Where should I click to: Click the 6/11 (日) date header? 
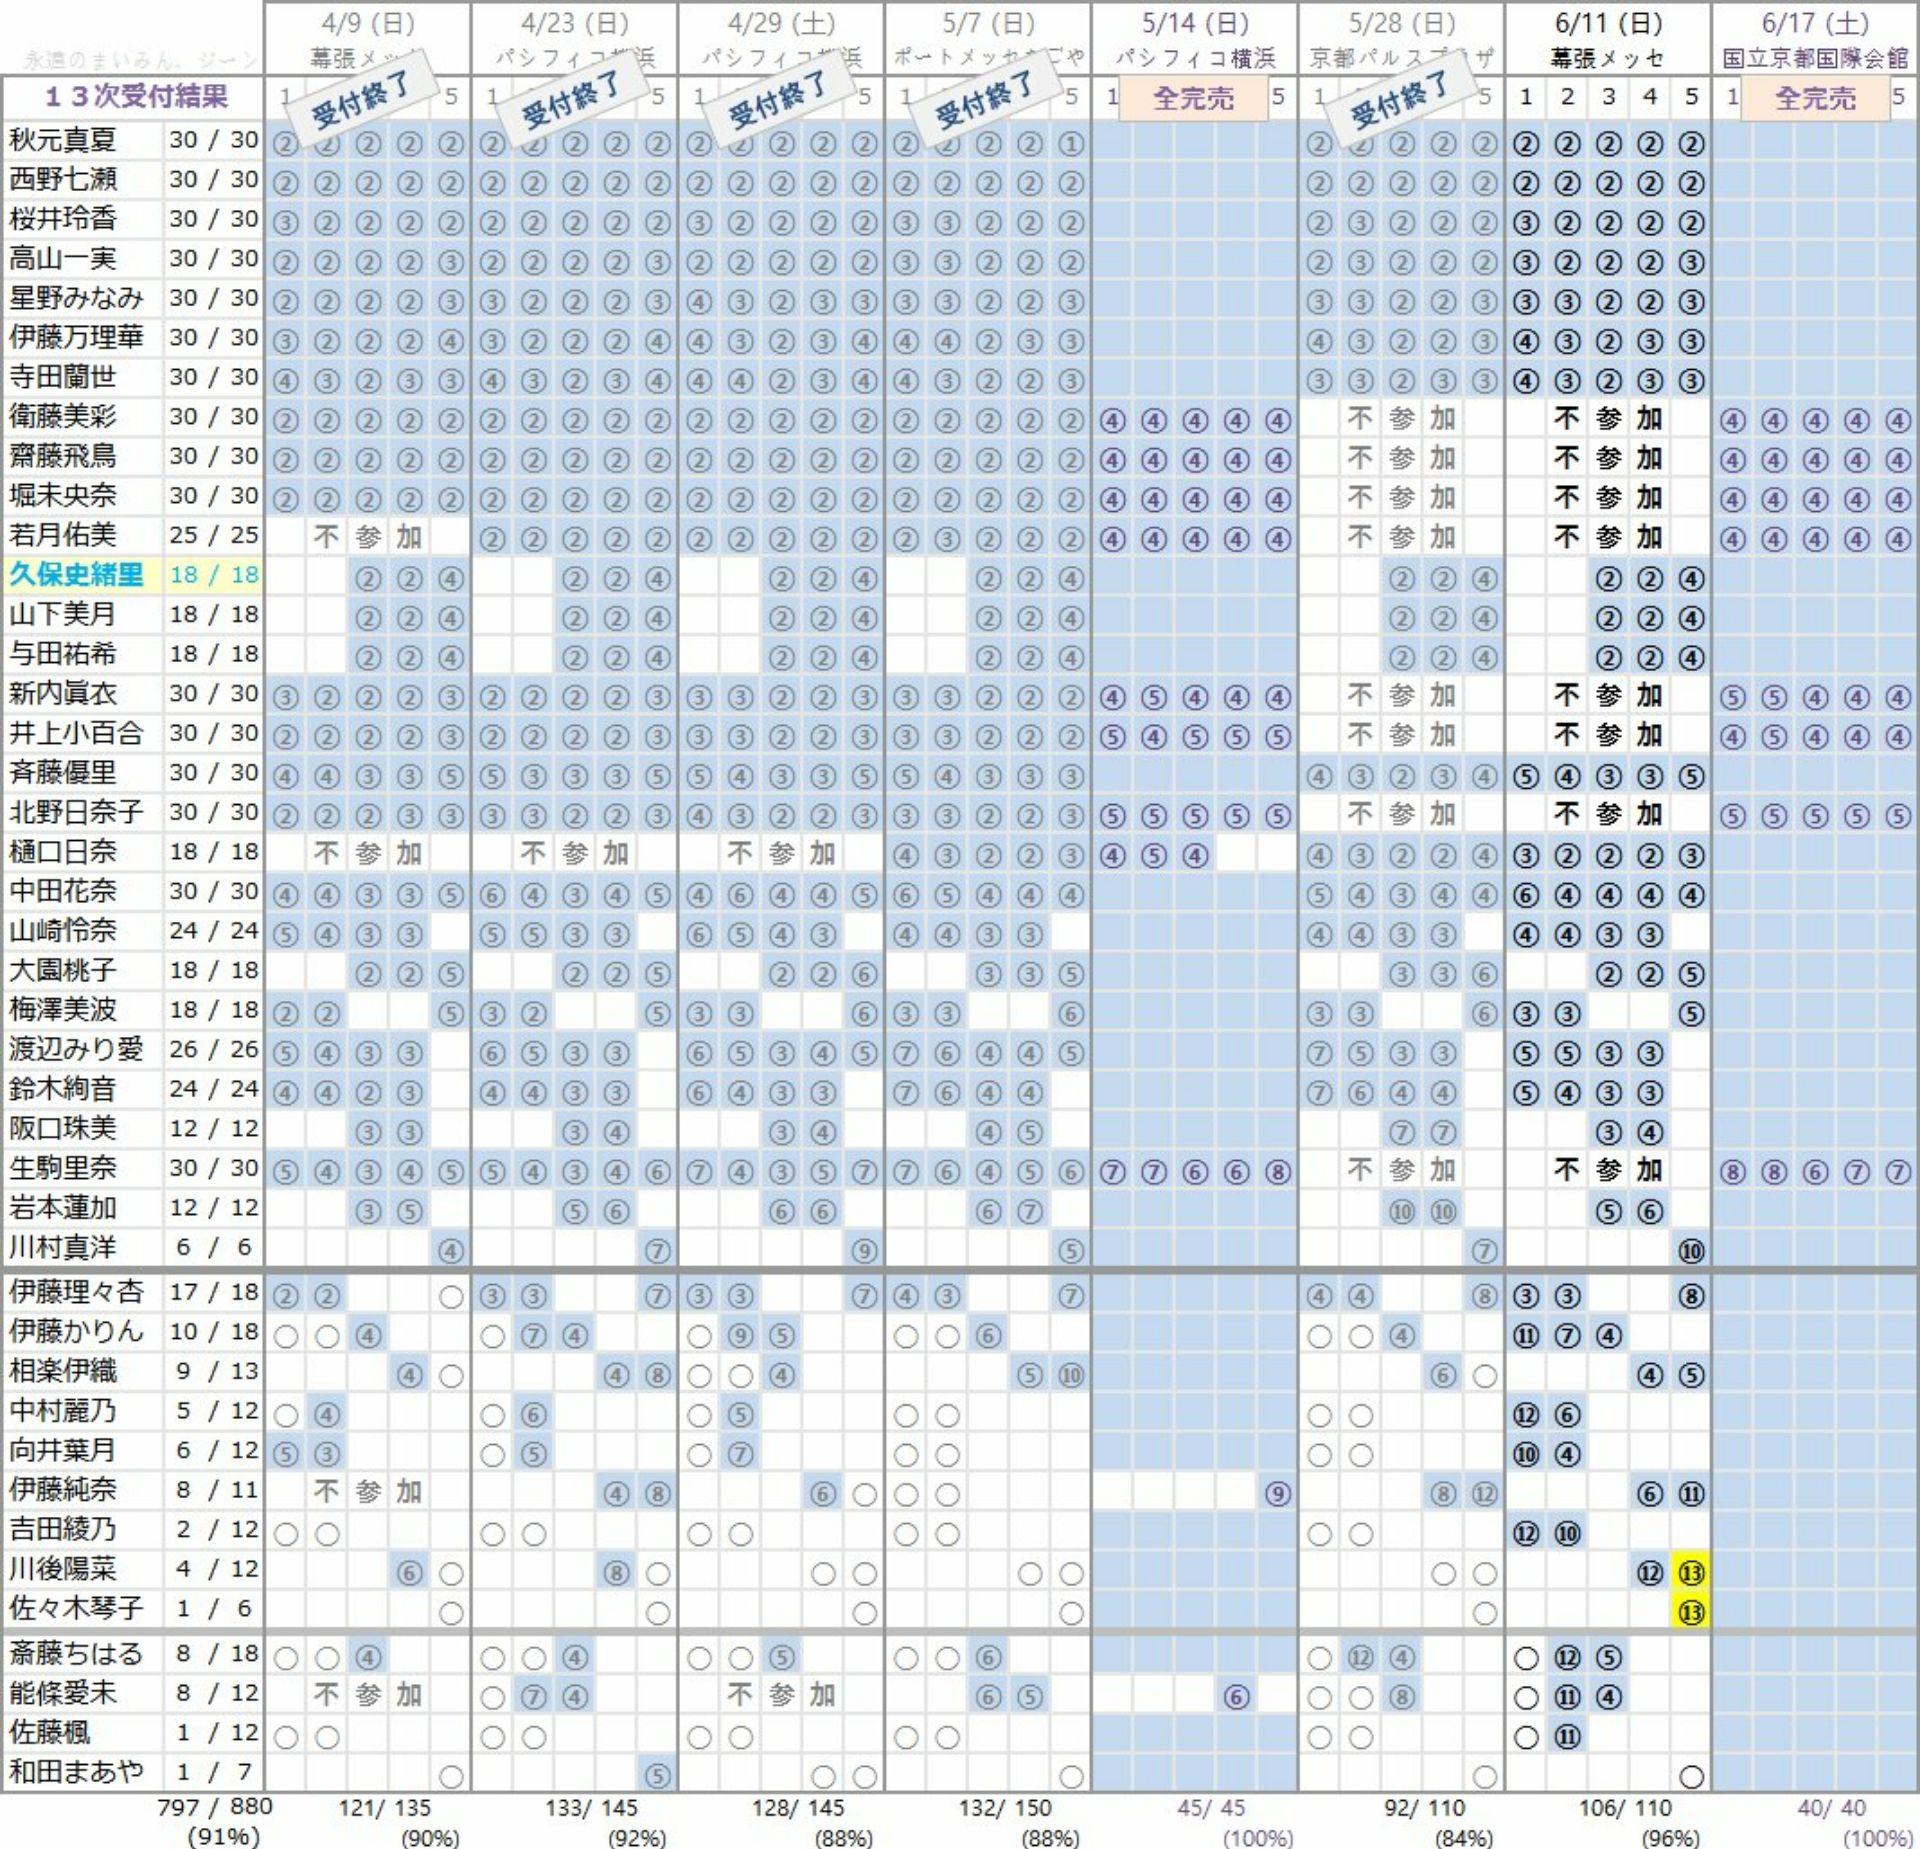pos(1608,24)
